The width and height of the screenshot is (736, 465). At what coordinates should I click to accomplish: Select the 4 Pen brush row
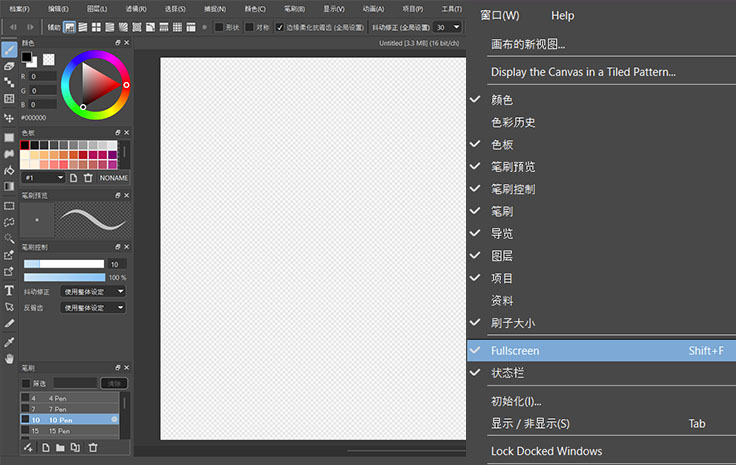pyautogui.click(x=69, y=398)
